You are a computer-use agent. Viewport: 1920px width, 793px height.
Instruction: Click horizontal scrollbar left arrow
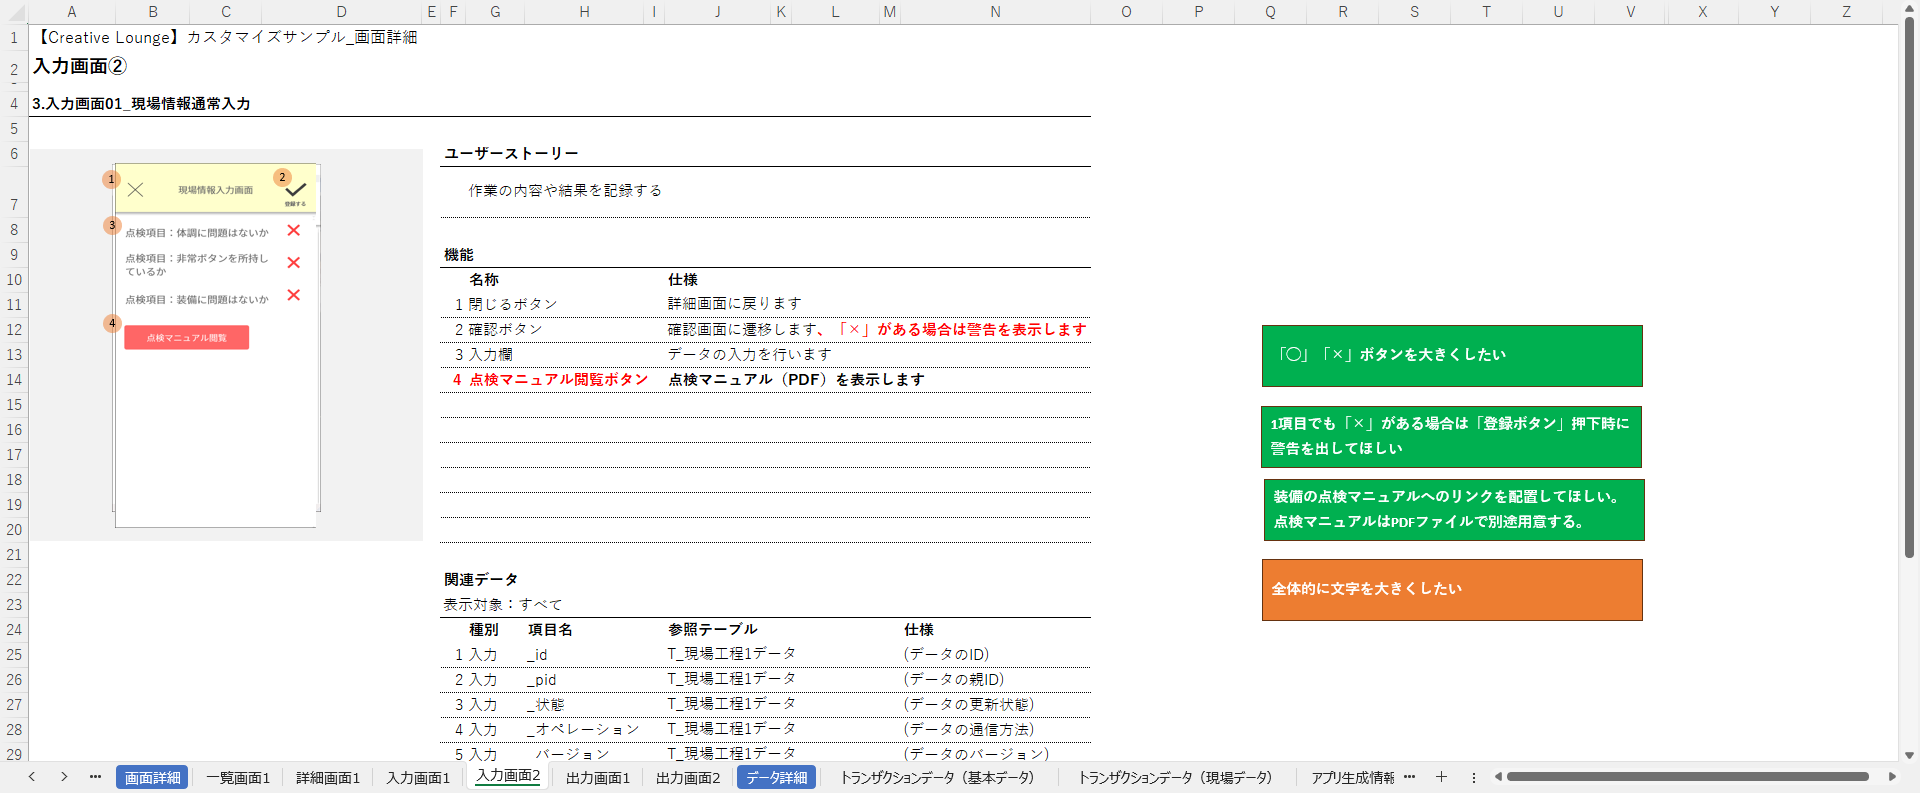click(1498, 777)
